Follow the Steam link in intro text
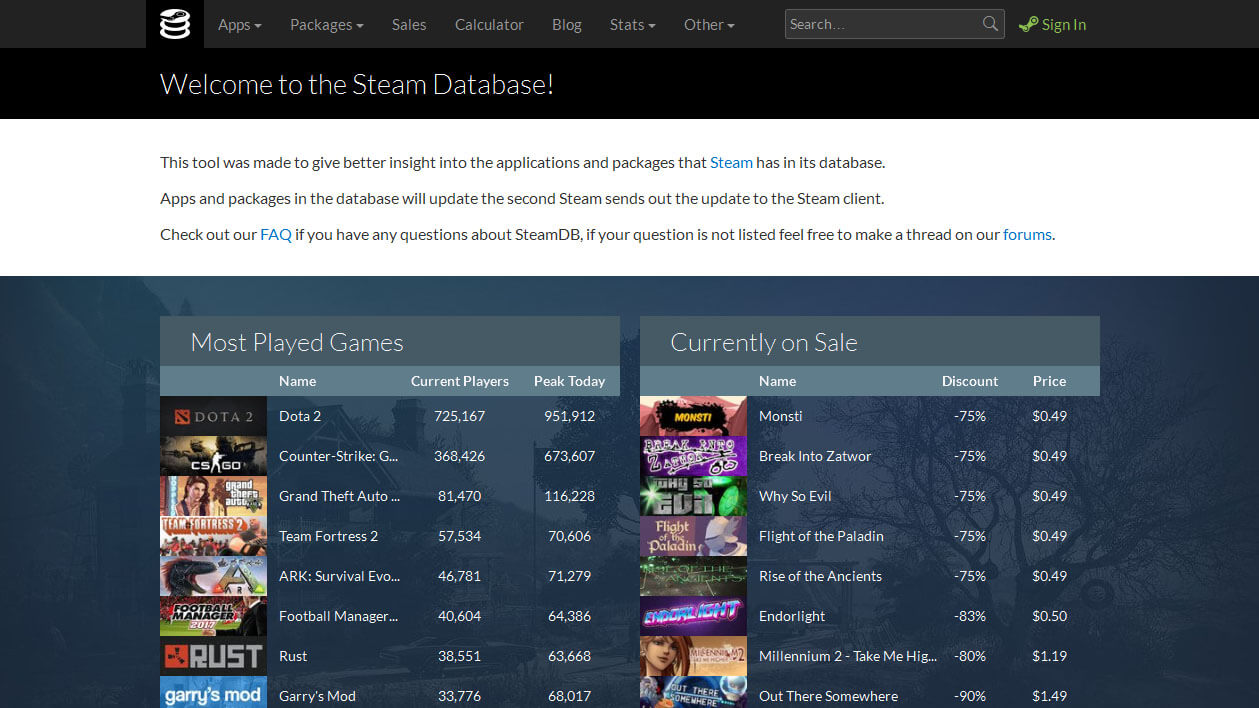 click(731, 162)
